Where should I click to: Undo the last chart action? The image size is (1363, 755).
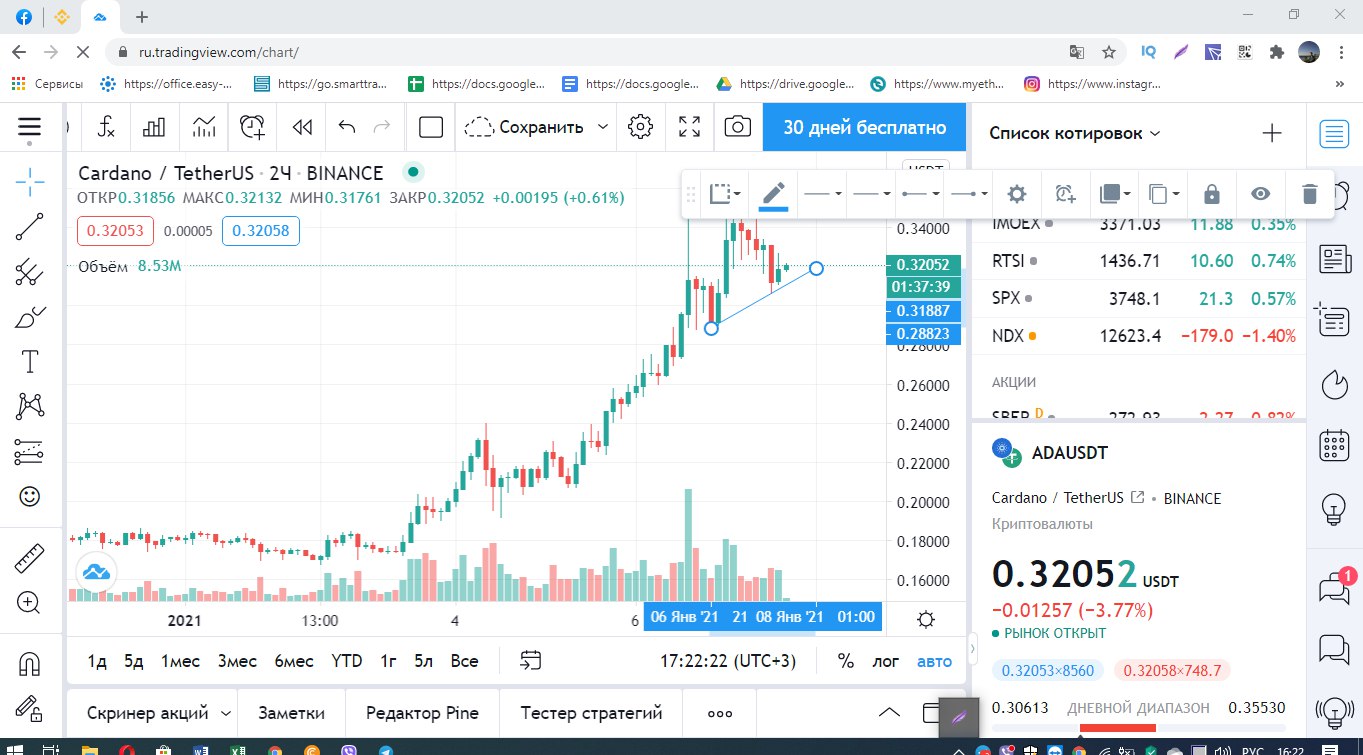[347, 127]
